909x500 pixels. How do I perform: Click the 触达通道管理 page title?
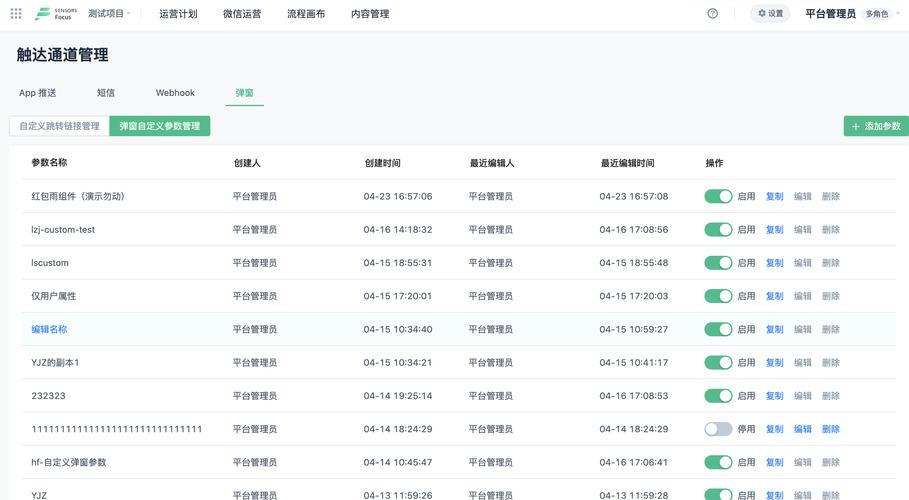click(x=63, y=55)
